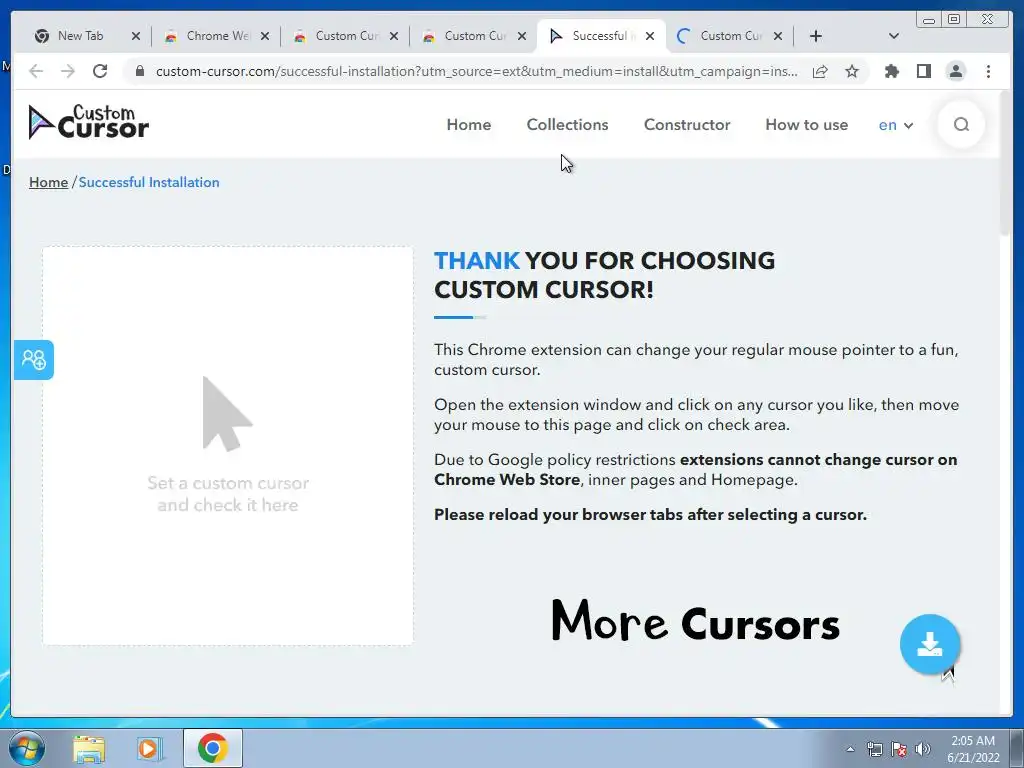
Task: Click the More Cursors heading
Action: pyautogui.click(x=695, y=622)
